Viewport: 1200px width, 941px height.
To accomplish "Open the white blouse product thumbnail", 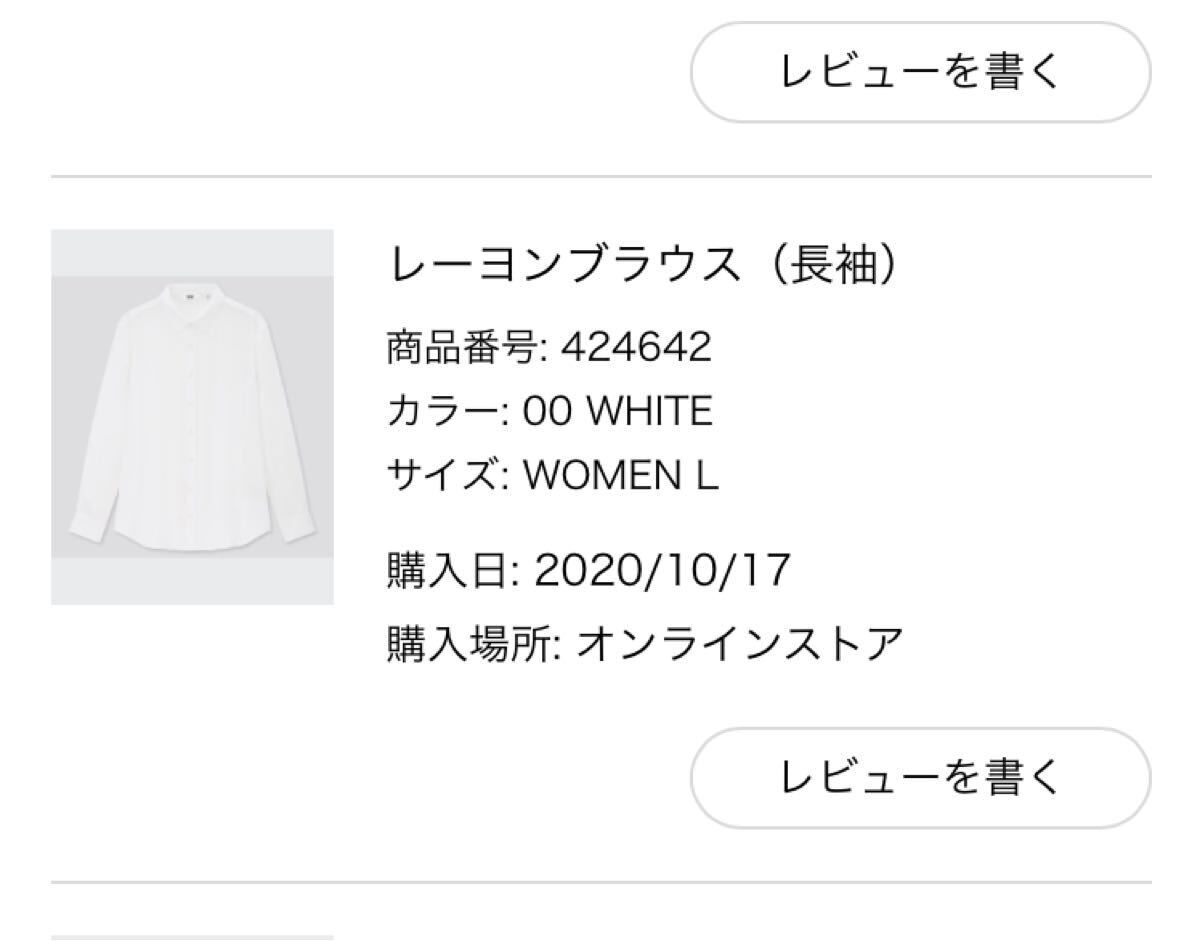I will pos(192,417).
